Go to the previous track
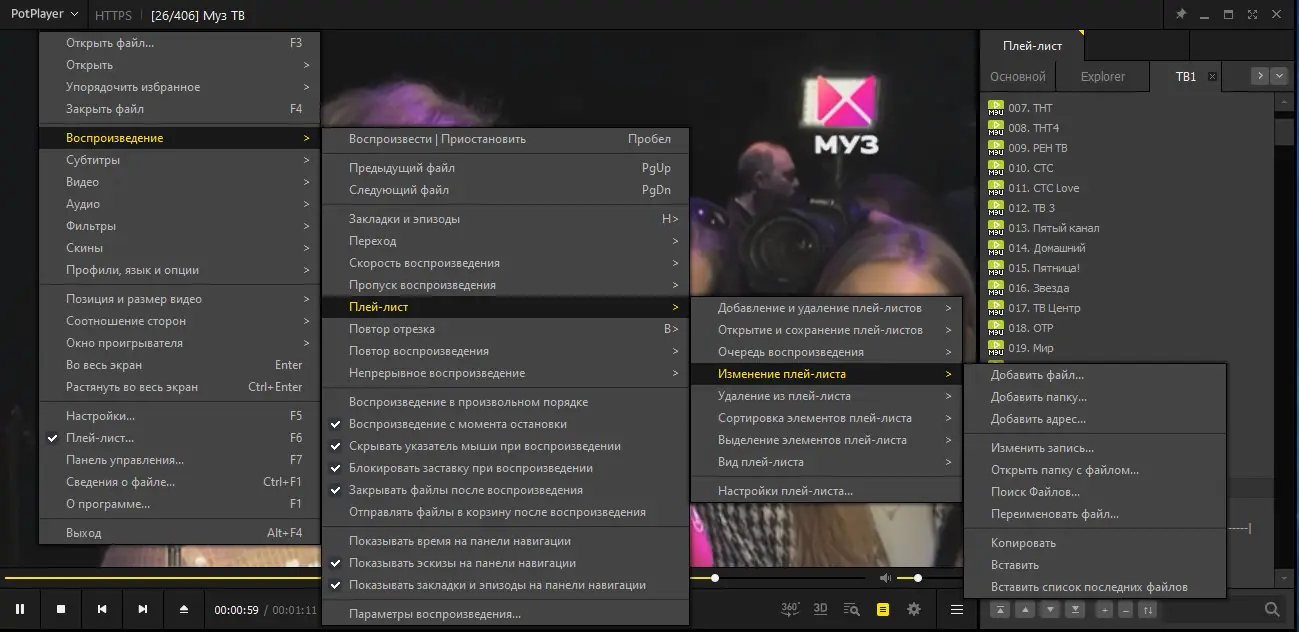This screenshot has width=1299, height=632. pyautogui.click(x=102, y=608)
